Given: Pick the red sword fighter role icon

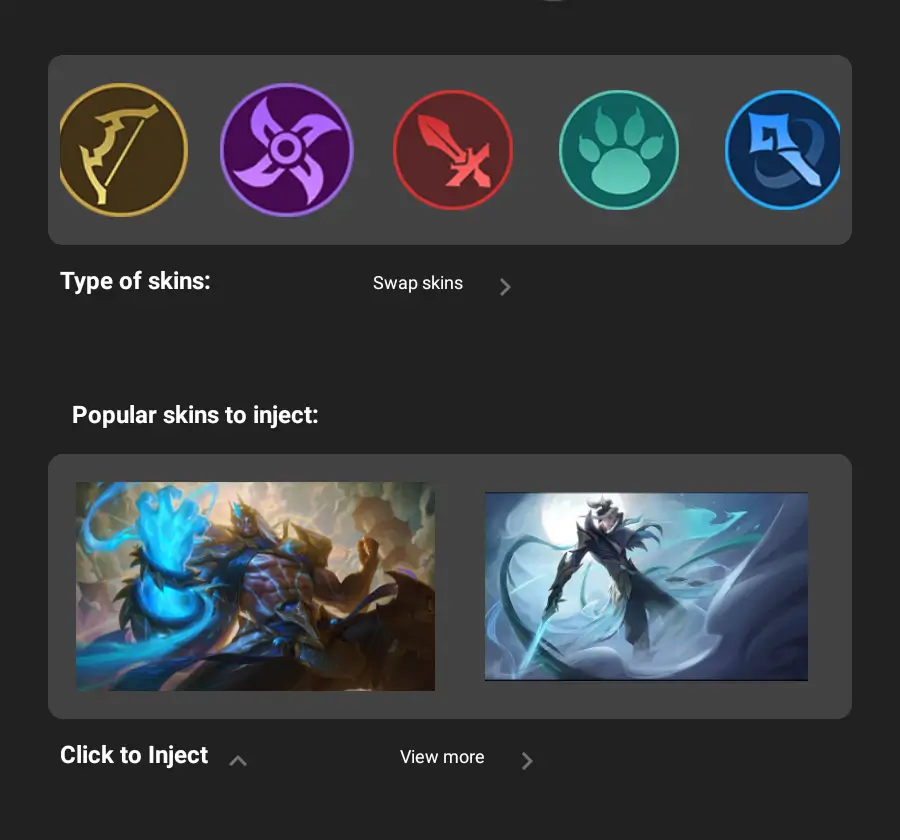Looking at the screenshot, I should pyautogui.click(x=453, y=150).
